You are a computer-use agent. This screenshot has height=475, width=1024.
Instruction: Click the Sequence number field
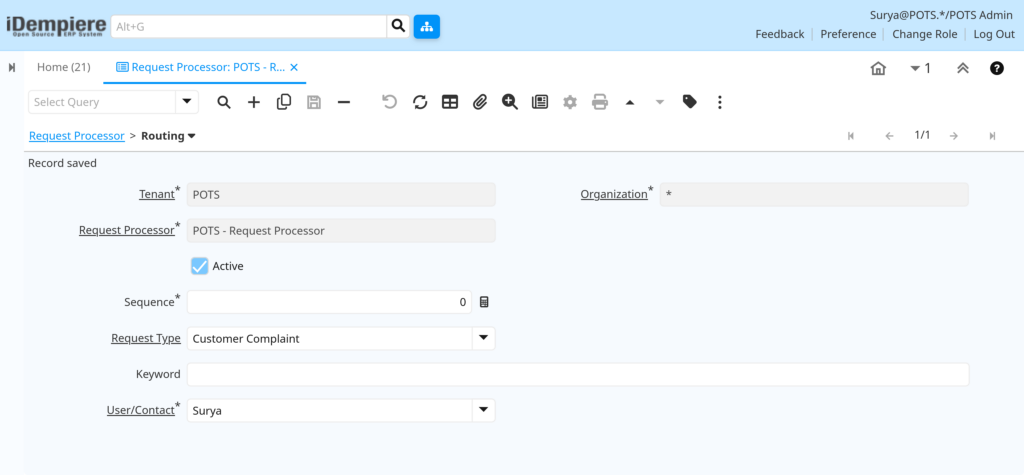tap(329, 302)
